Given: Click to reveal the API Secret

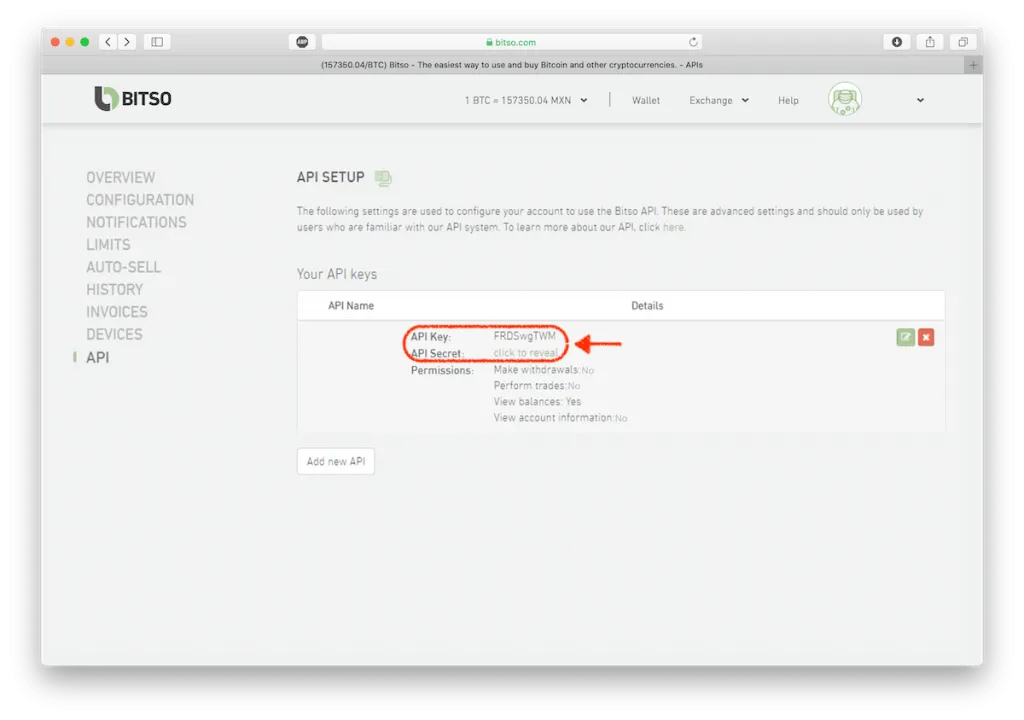Looking at the screenshot, I should coord(526,353).
